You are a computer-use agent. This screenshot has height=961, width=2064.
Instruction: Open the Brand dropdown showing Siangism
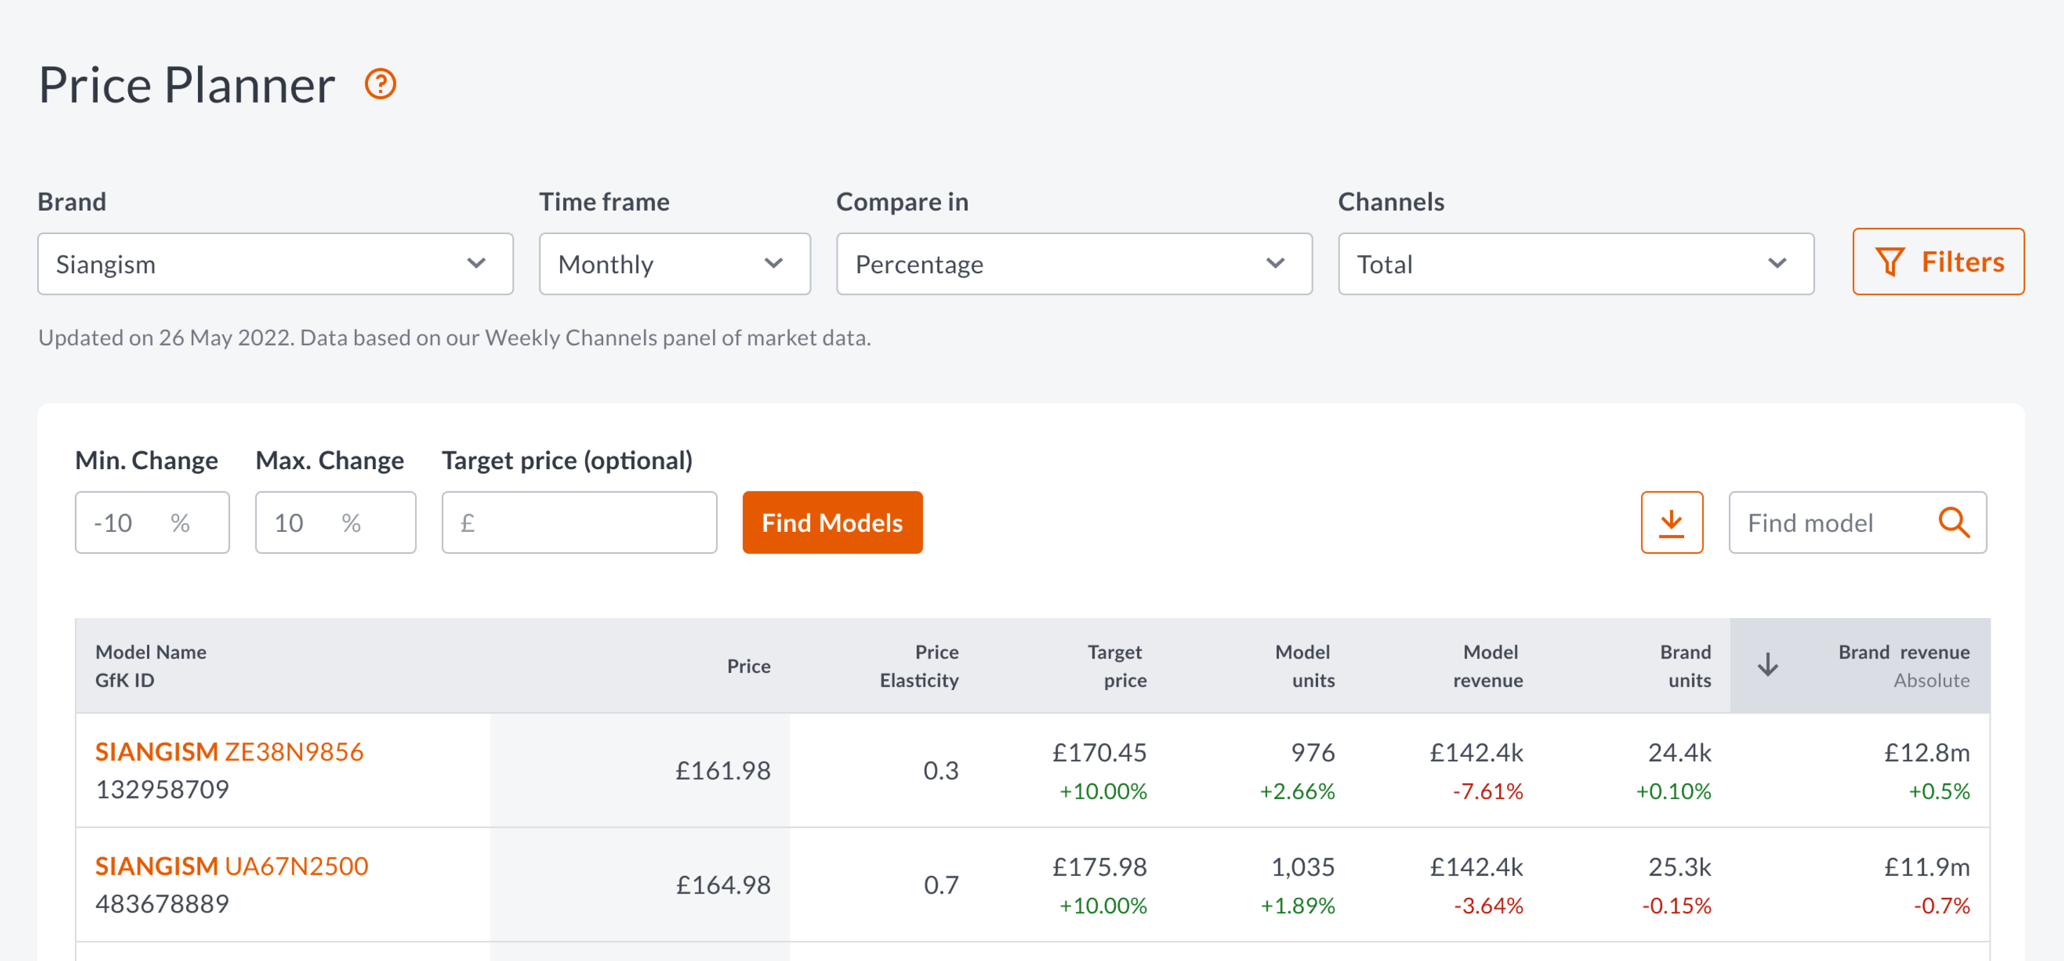(275, 263)
